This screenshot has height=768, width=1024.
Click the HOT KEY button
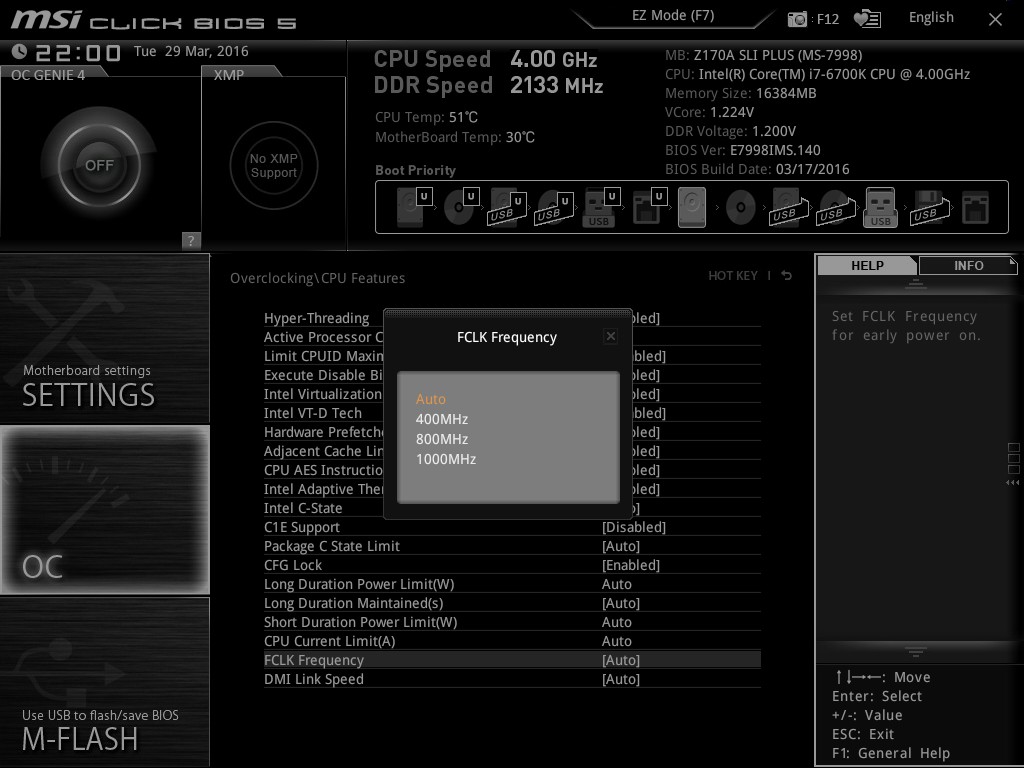point(733,276)
